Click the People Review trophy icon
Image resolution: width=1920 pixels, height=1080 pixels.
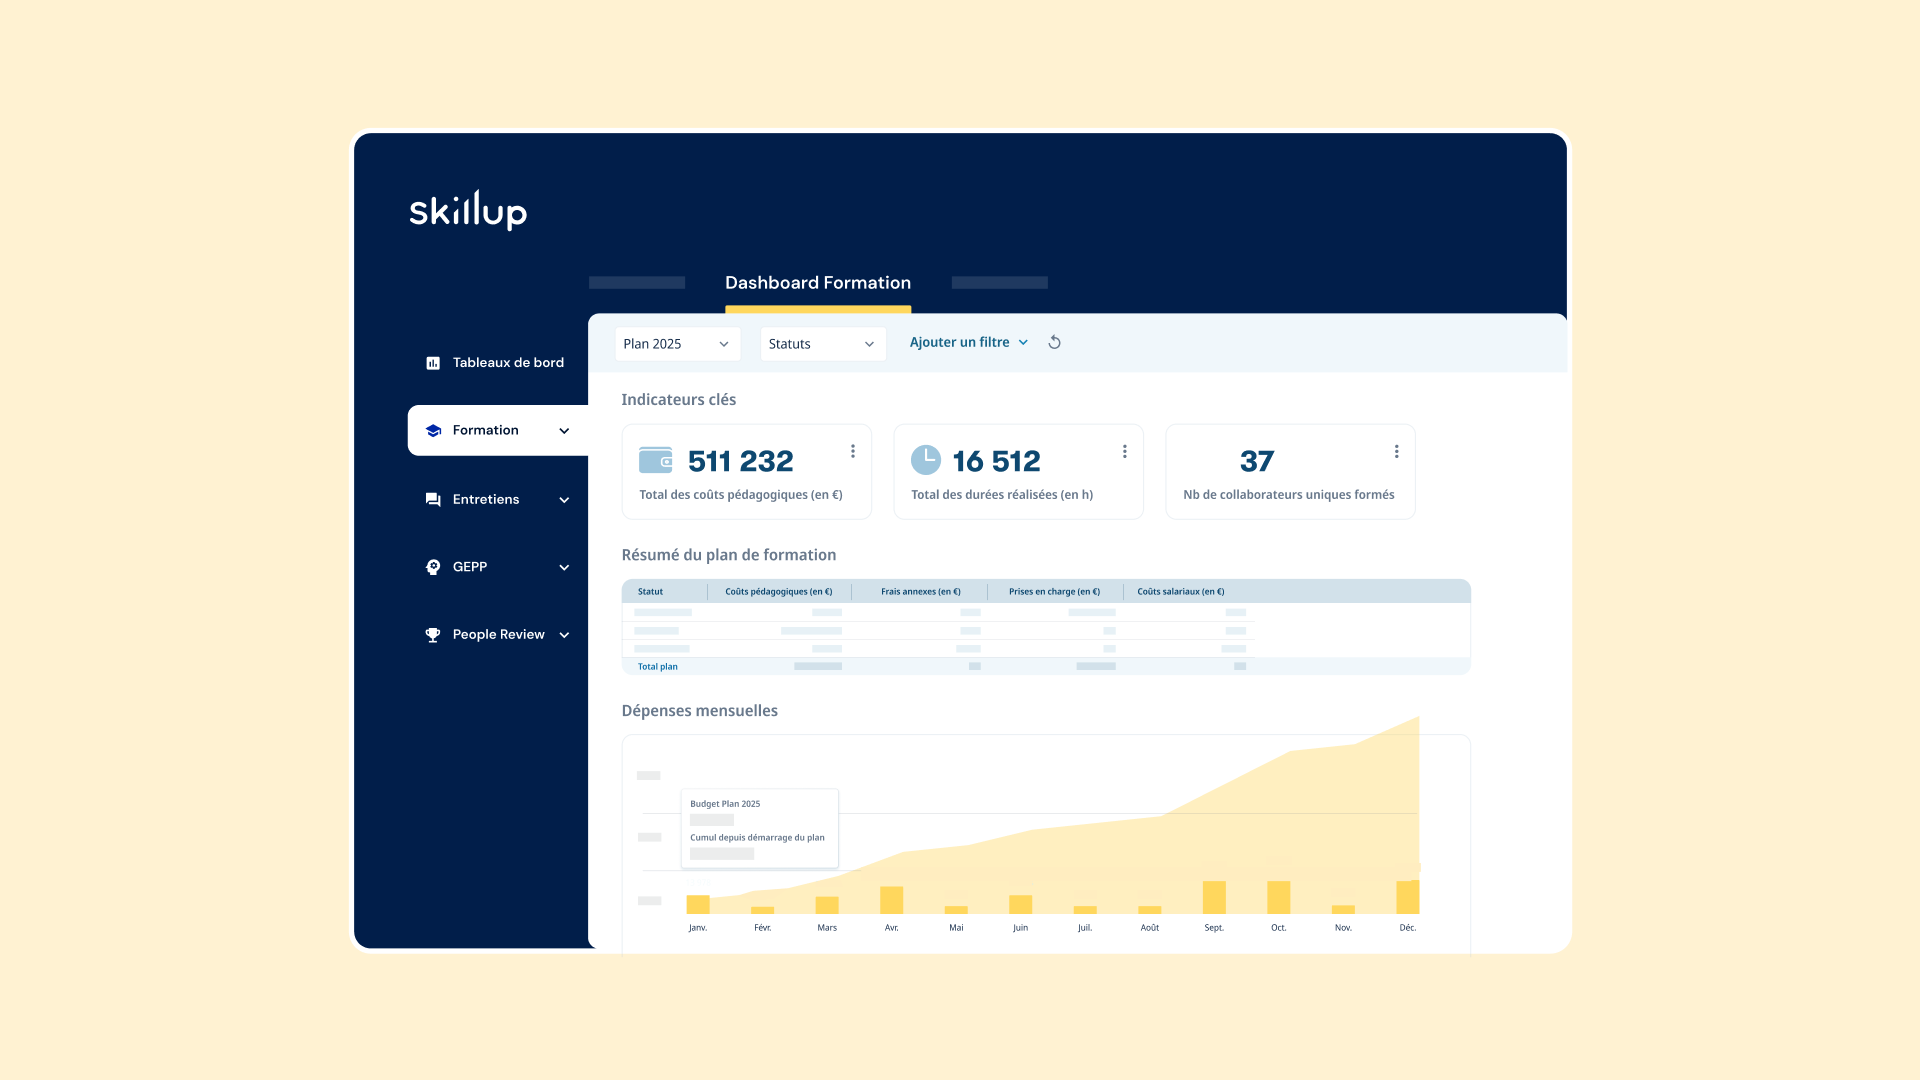pyautogui.click(x=433, y=634)
